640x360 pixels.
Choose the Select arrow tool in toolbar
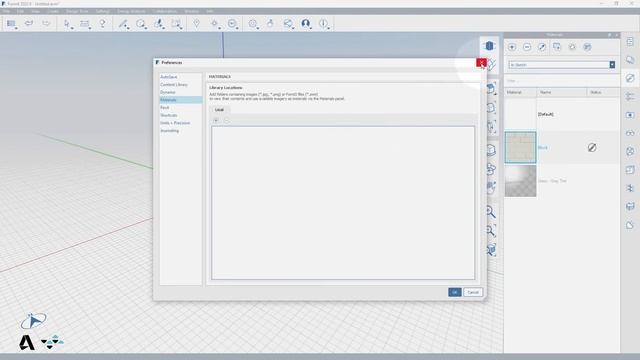coord(67,24)
